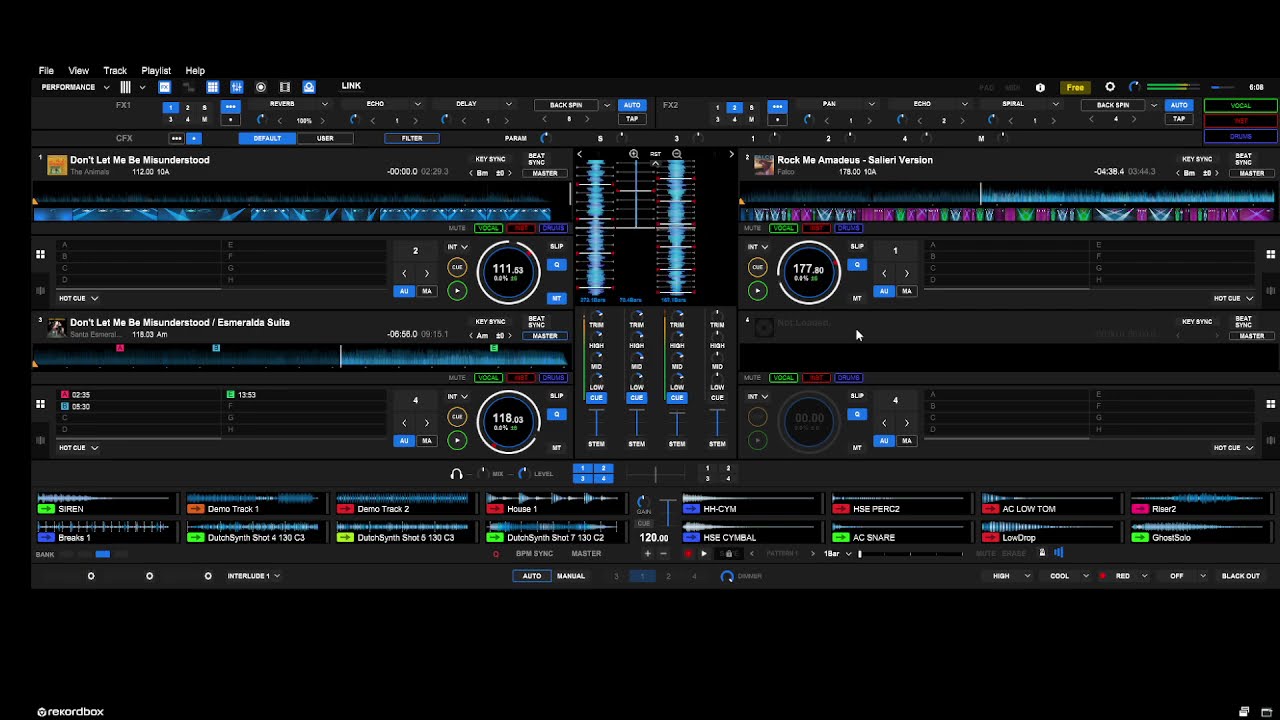Play the sampler sequencer
Viewport: 1280px width, 720px height.
(x=704, y=553)
